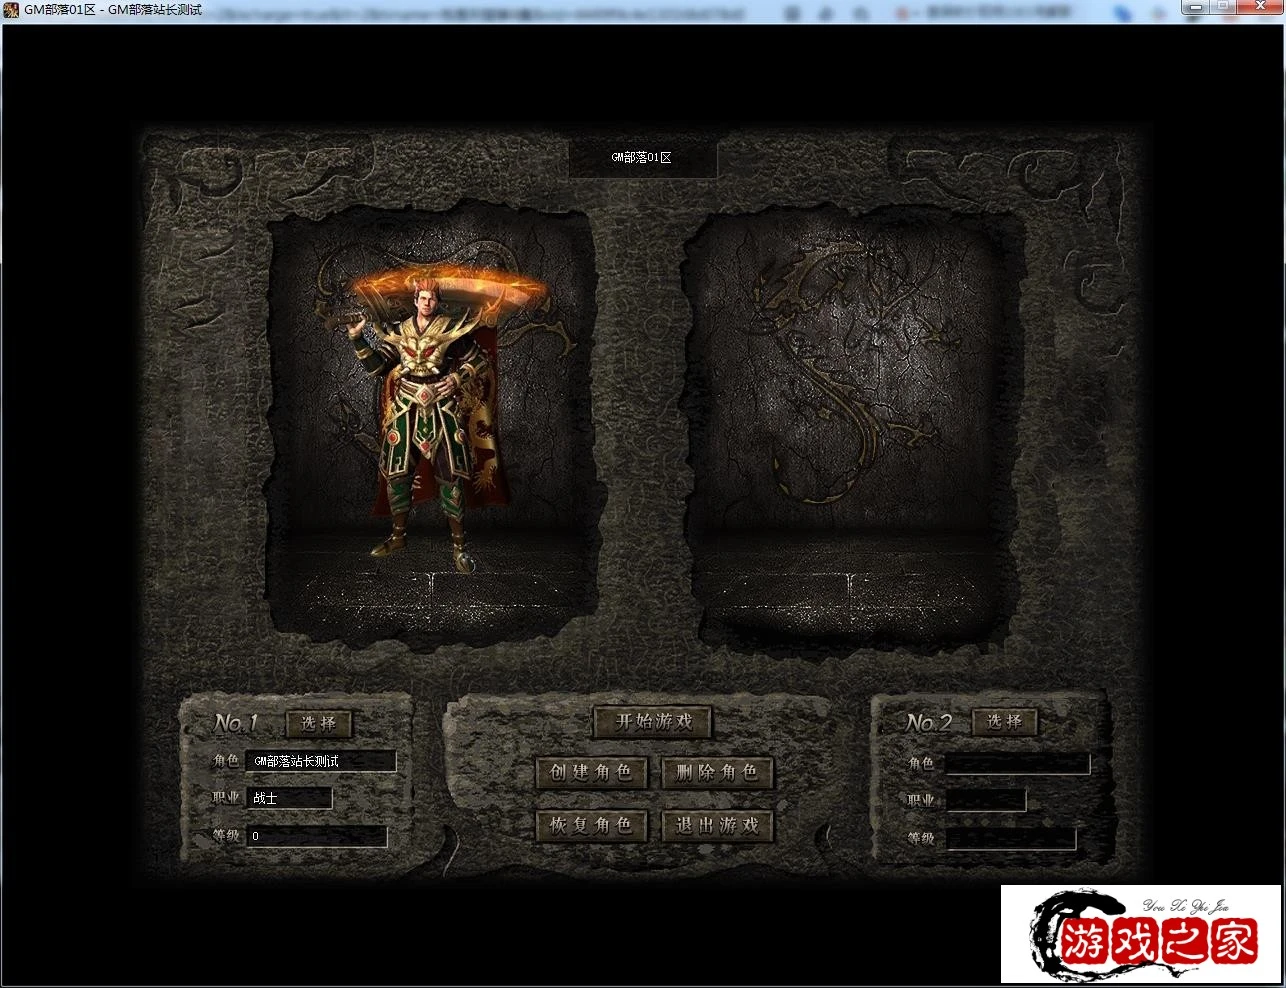1286x988 pixels.
Task: Click the 恢复角色 restore character button
Action: 591,825
